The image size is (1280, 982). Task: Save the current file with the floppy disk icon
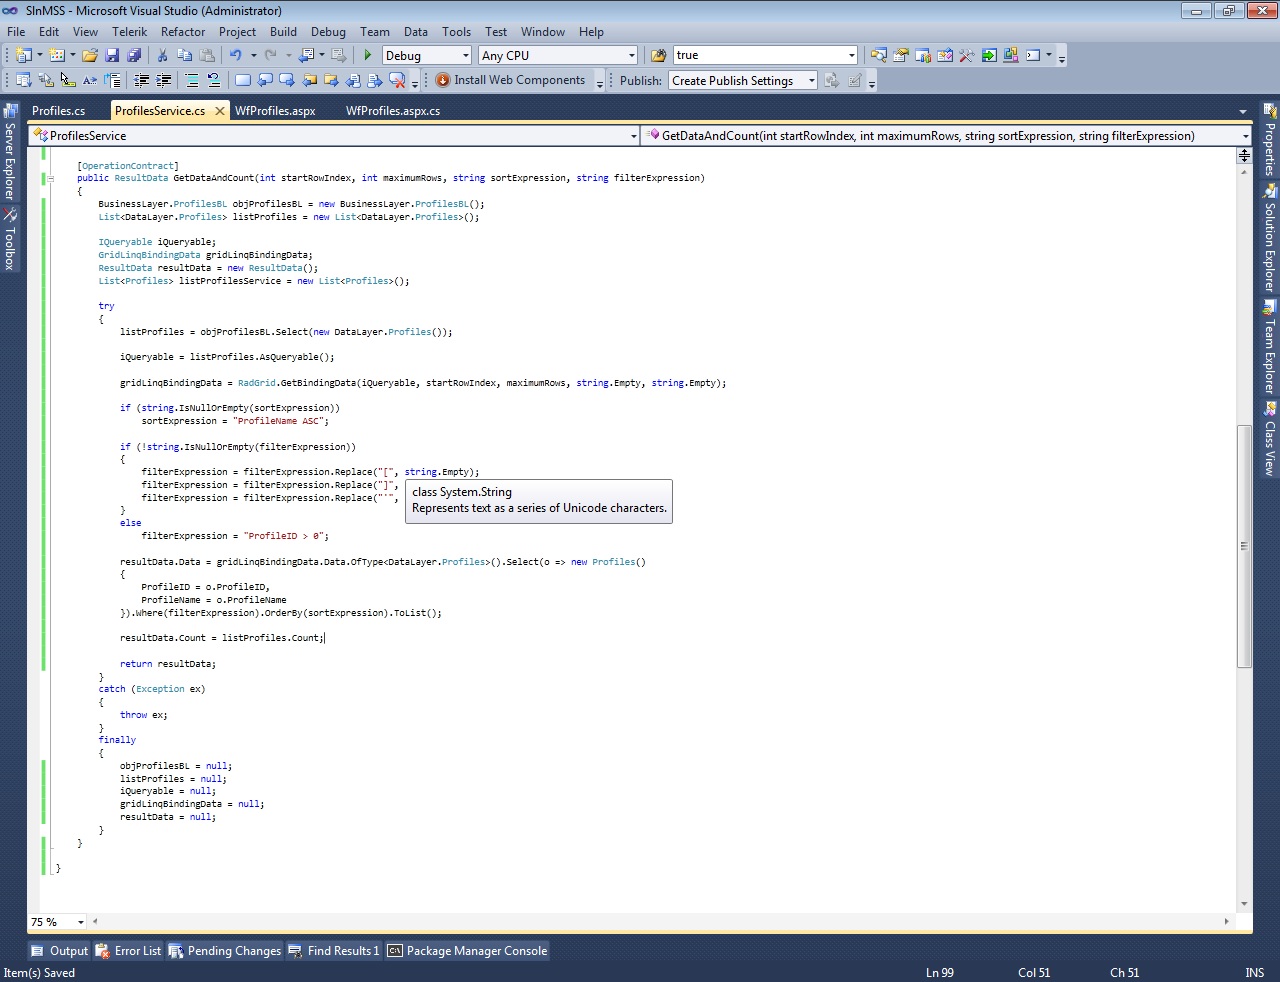(112, 56)
